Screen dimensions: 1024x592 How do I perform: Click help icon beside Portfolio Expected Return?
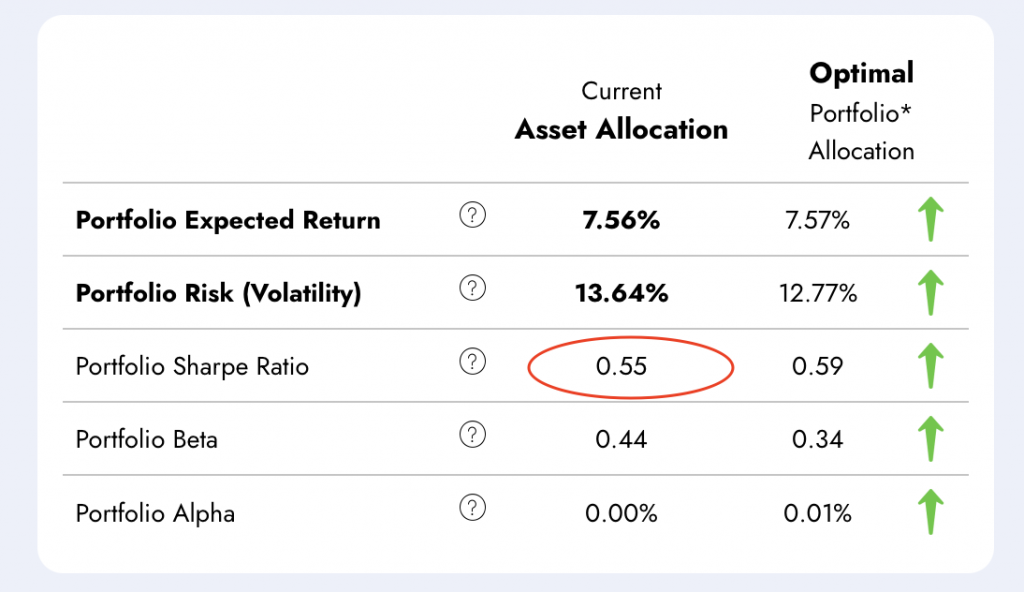pyautogui.click(x=472, y=216)
